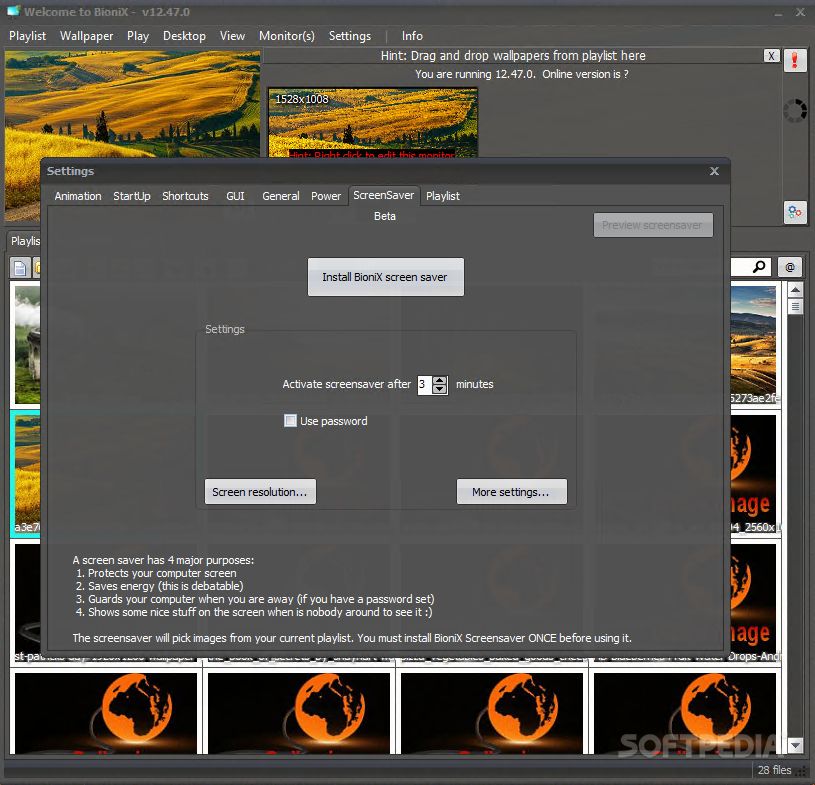Click the online version status text
This screenshot has height=785, width=815.
(x=521, y=74)
